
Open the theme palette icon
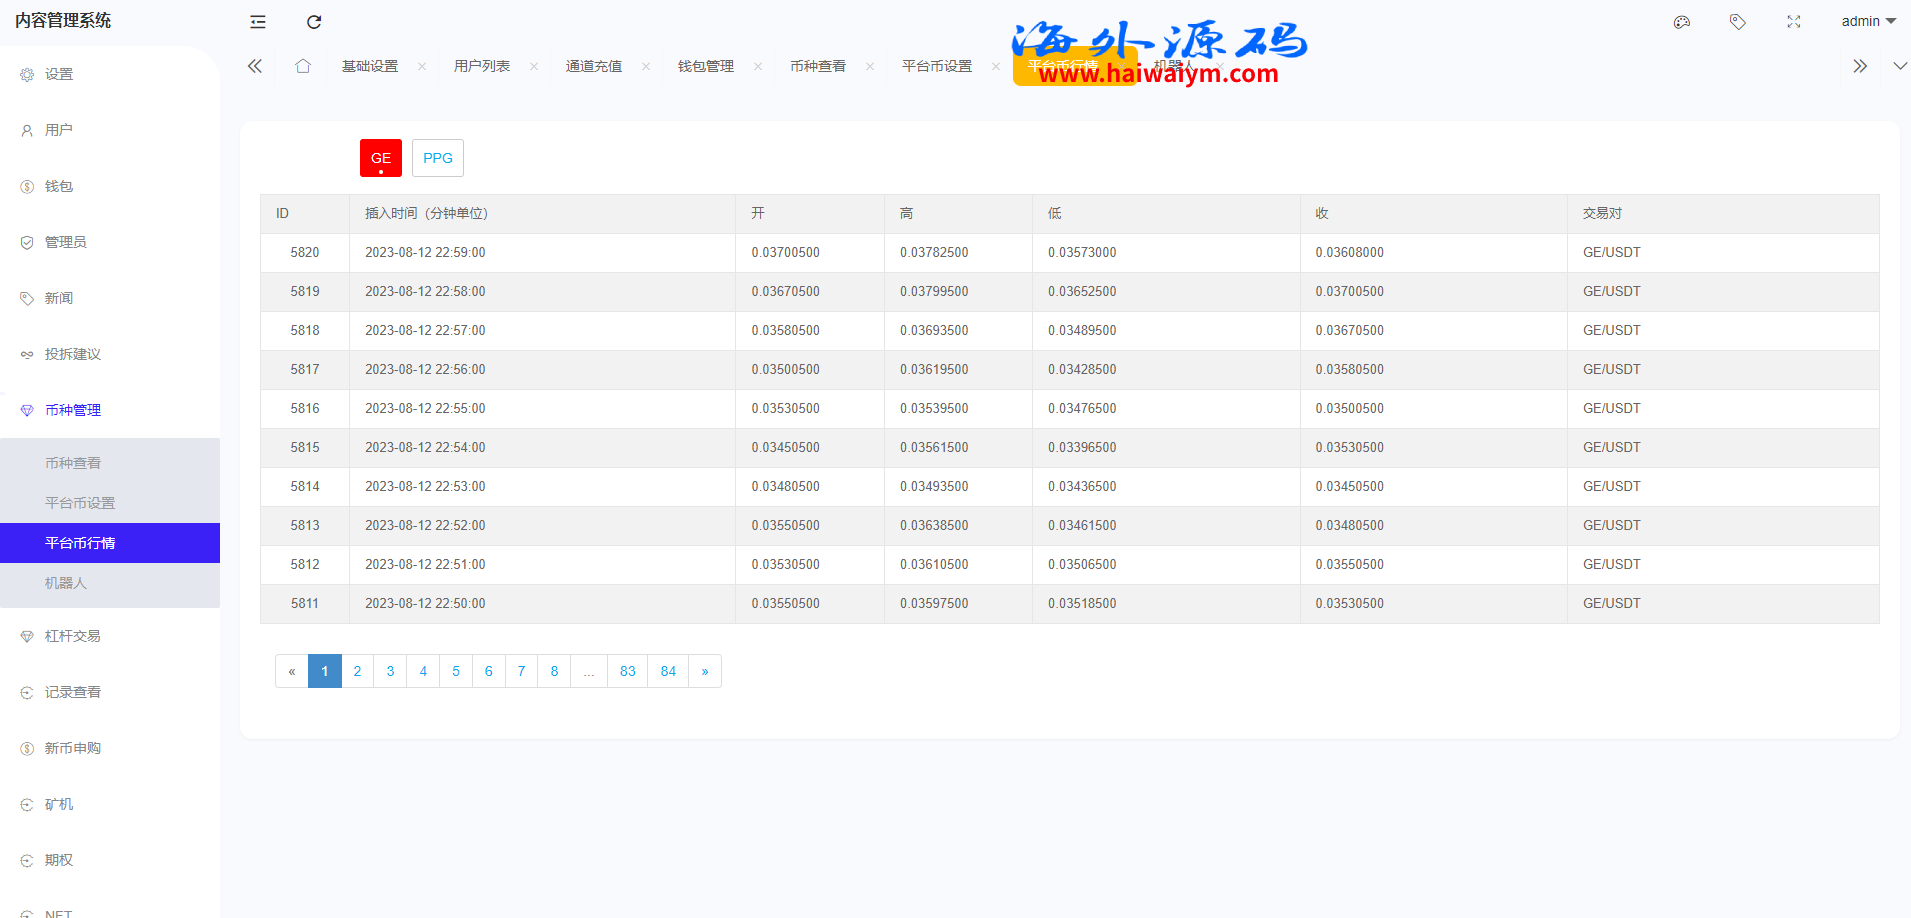click(1682, 22)
